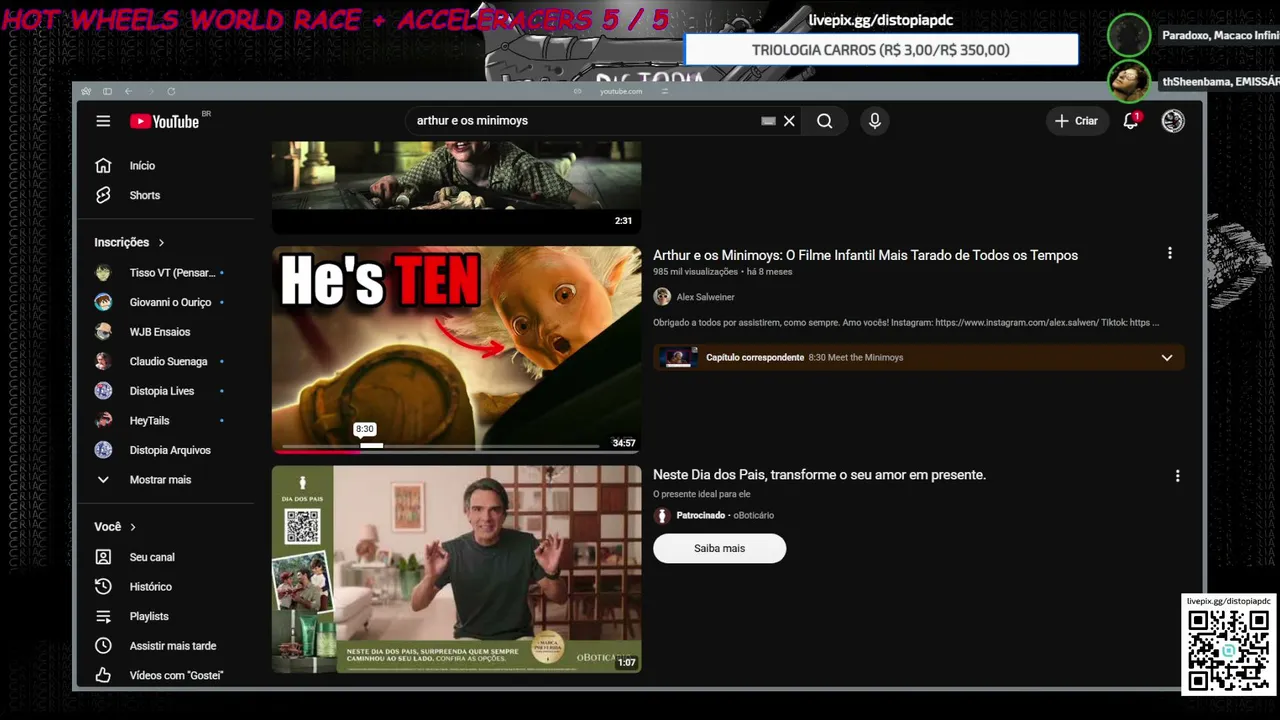Image resolution: width=1280 pixels, height=720 pixels.
Task: Open the YouTube guide hamburger menu
Action: coord(103,121)
